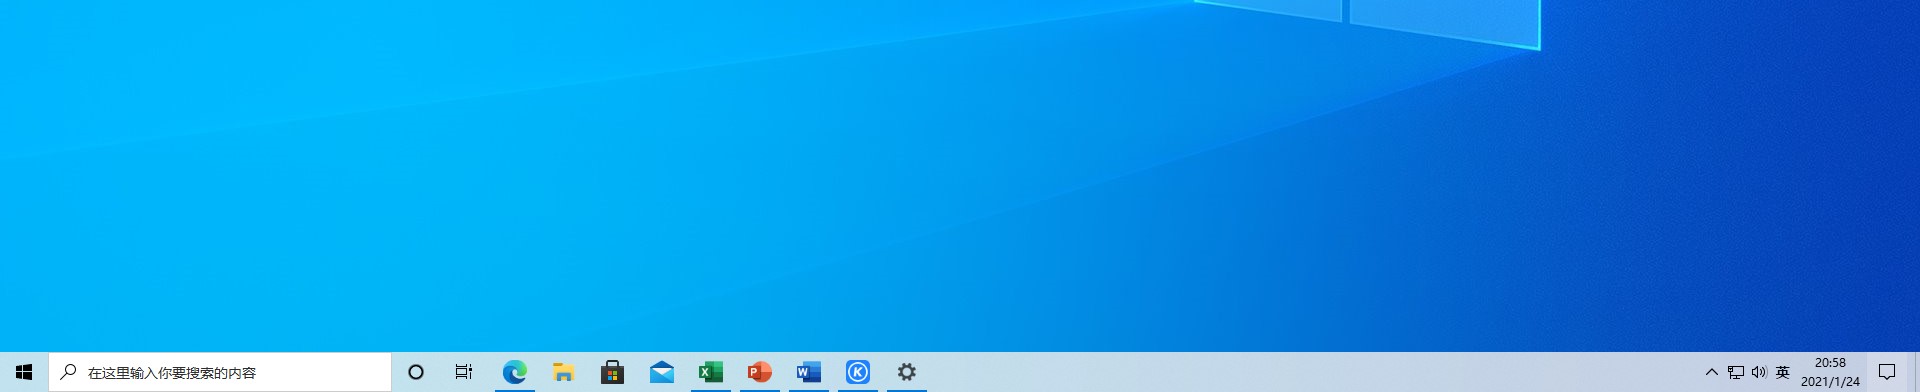Launch PowerPoint from the taskbar
This screenshot has height=392, width=1920.
tap(759, 372)
